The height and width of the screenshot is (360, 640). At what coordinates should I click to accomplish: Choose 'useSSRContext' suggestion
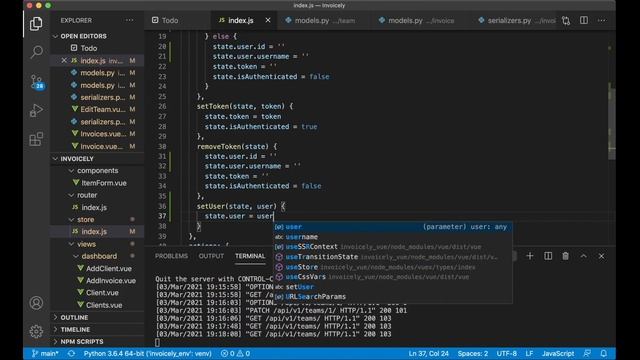click(x=393, y=247)
